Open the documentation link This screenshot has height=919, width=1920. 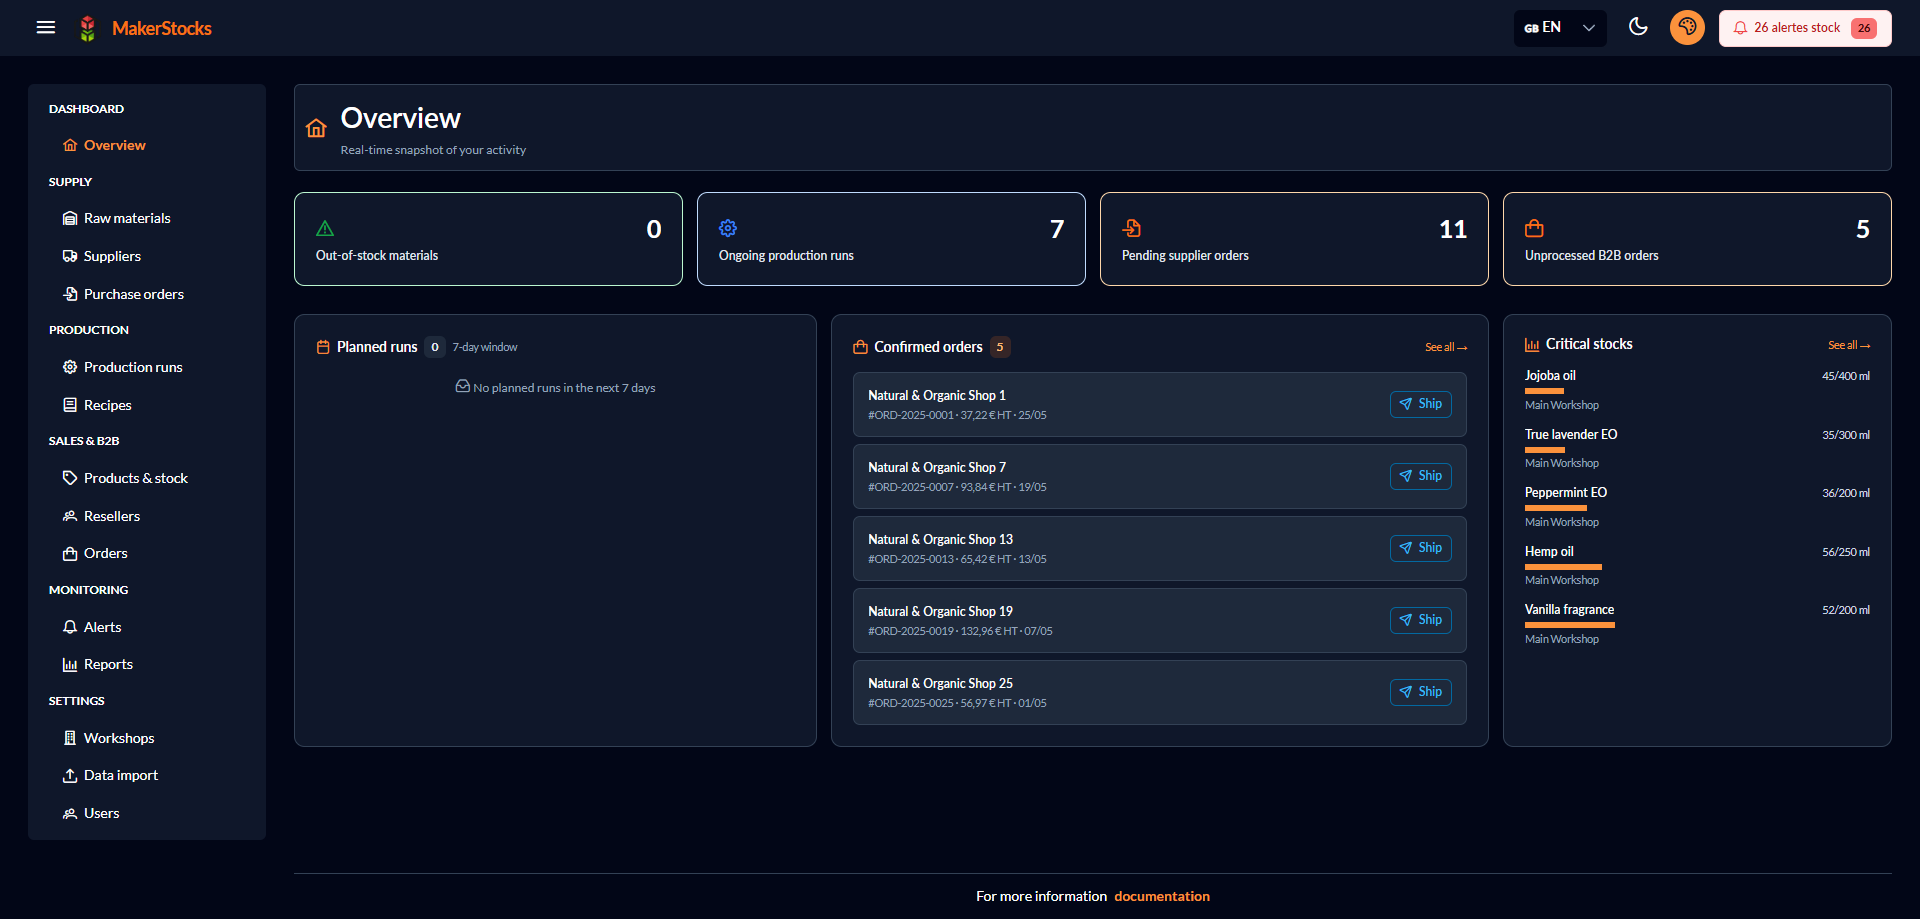click(x=1162, y=896)
